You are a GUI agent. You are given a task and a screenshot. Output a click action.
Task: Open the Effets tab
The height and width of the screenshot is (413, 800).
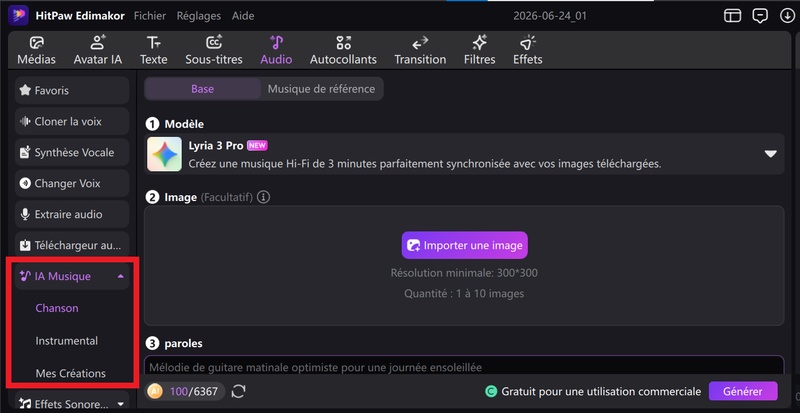point(528,51)
